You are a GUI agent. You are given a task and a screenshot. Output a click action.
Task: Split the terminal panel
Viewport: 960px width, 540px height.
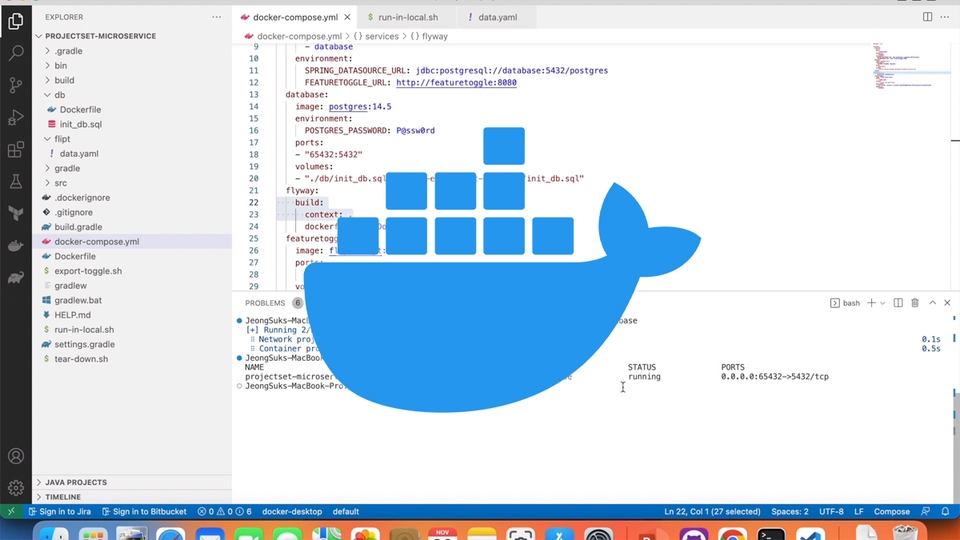898,303
